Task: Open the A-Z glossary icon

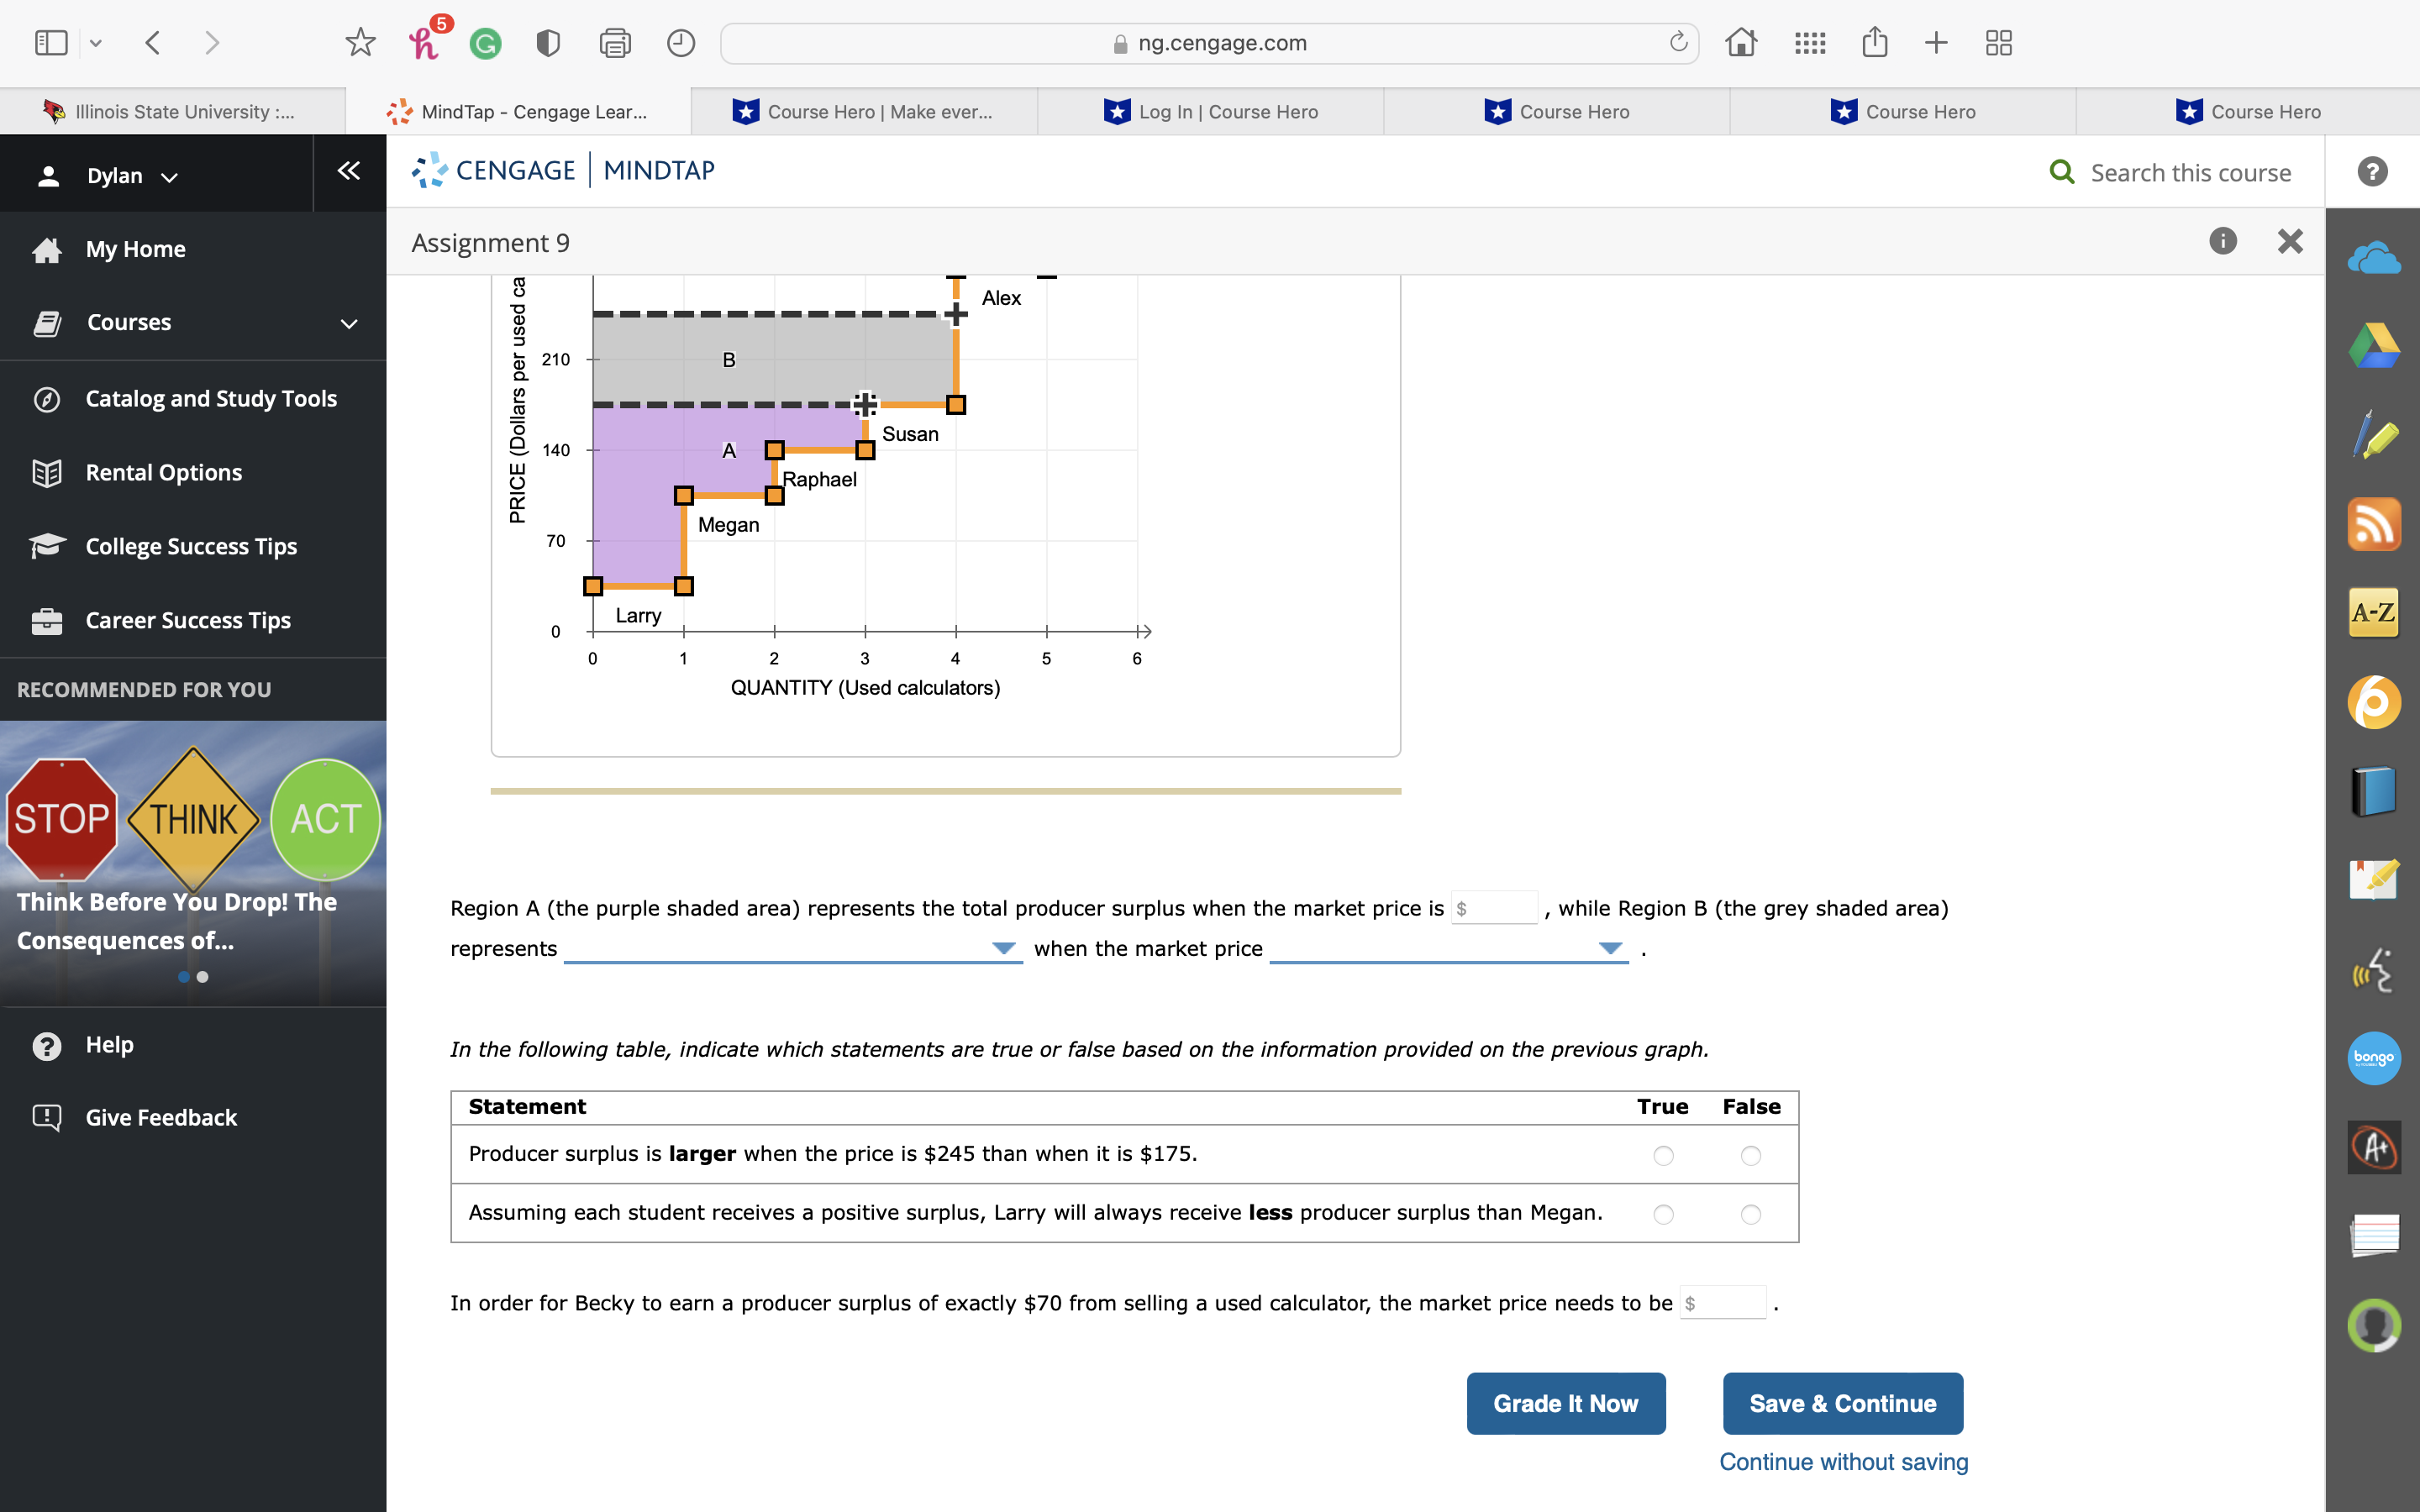Action: tap(2373, 612)
